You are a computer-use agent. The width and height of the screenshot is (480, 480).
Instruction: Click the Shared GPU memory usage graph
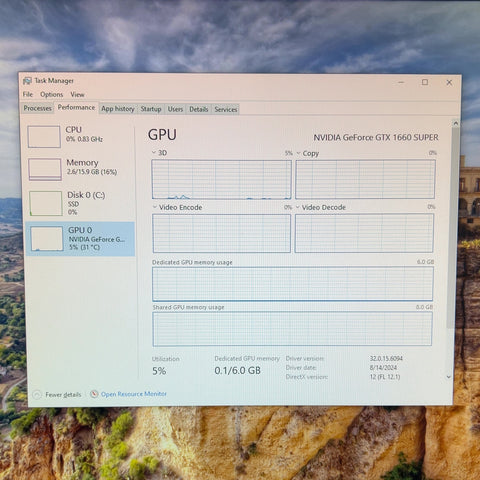(292, 329)
